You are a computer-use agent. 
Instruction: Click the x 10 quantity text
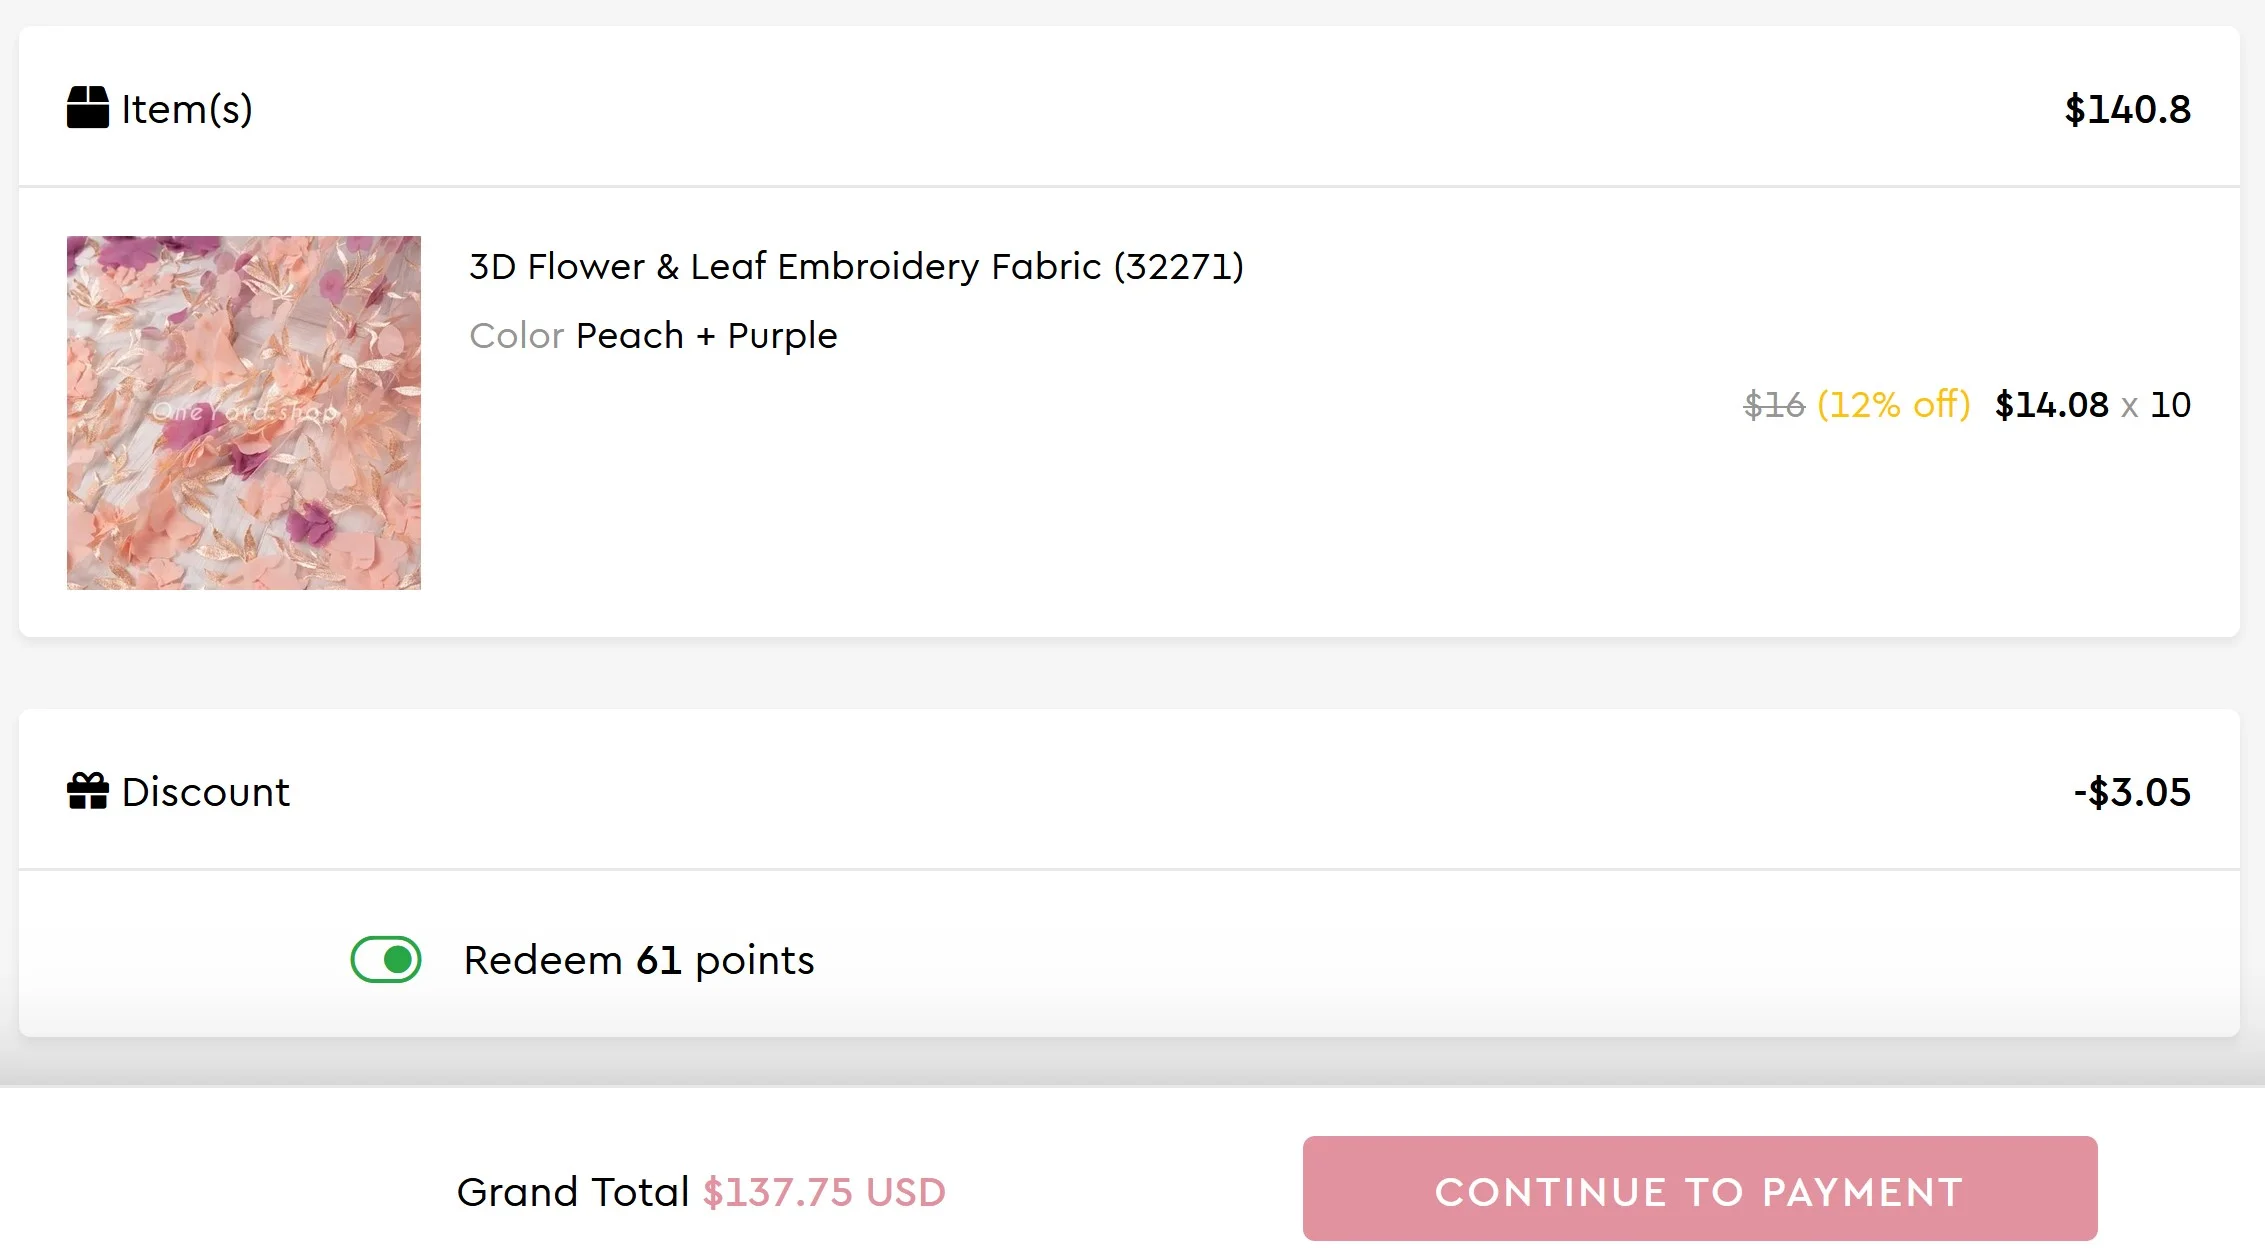tap(2156, 405)
